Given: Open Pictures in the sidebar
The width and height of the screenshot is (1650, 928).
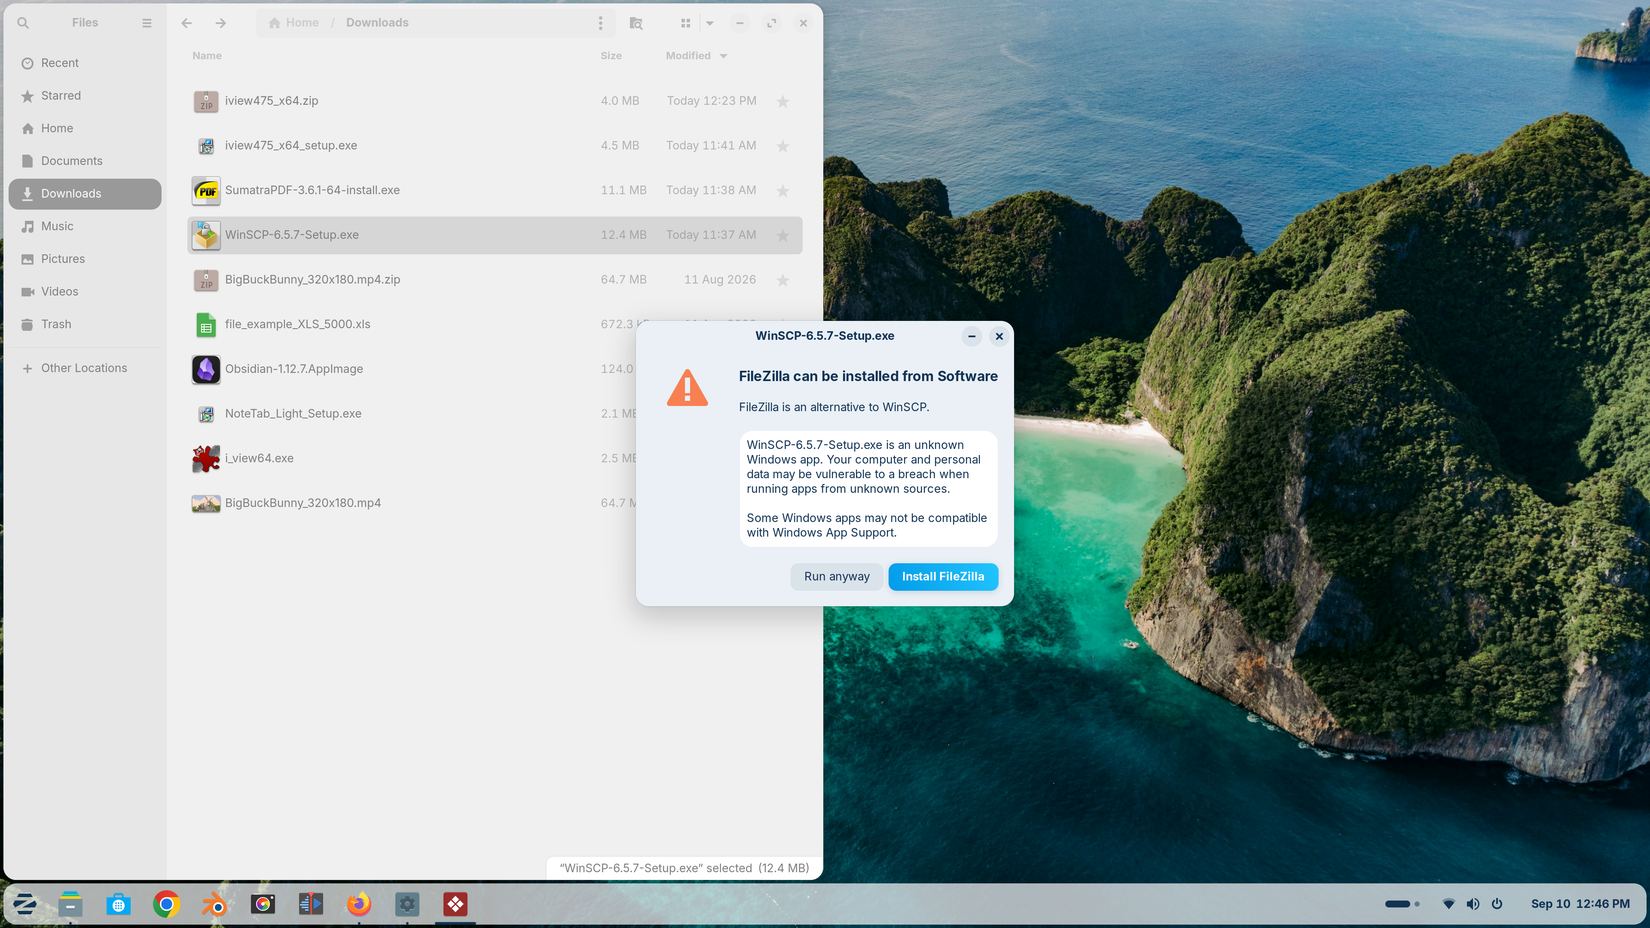Looking at the screenshot, I should coord(85,259).
